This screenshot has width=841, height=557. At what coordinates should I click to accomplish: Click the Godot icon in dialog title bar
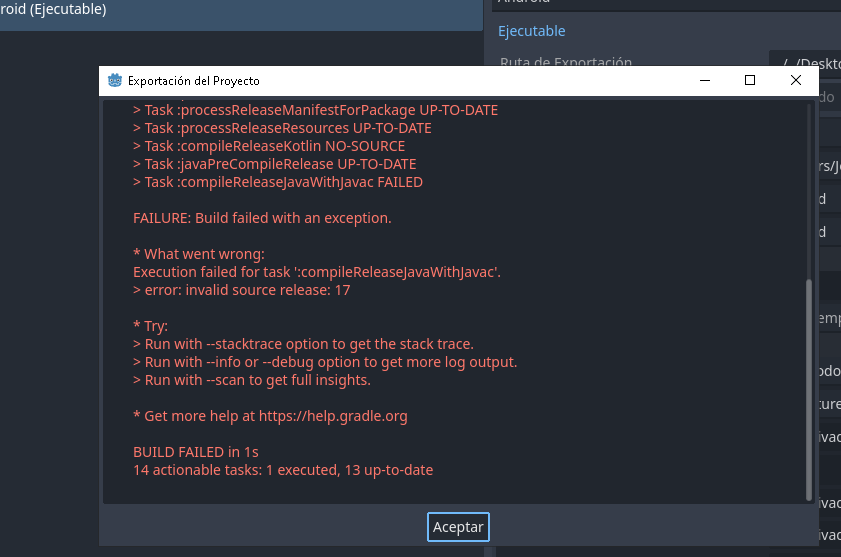click(115, 81)
